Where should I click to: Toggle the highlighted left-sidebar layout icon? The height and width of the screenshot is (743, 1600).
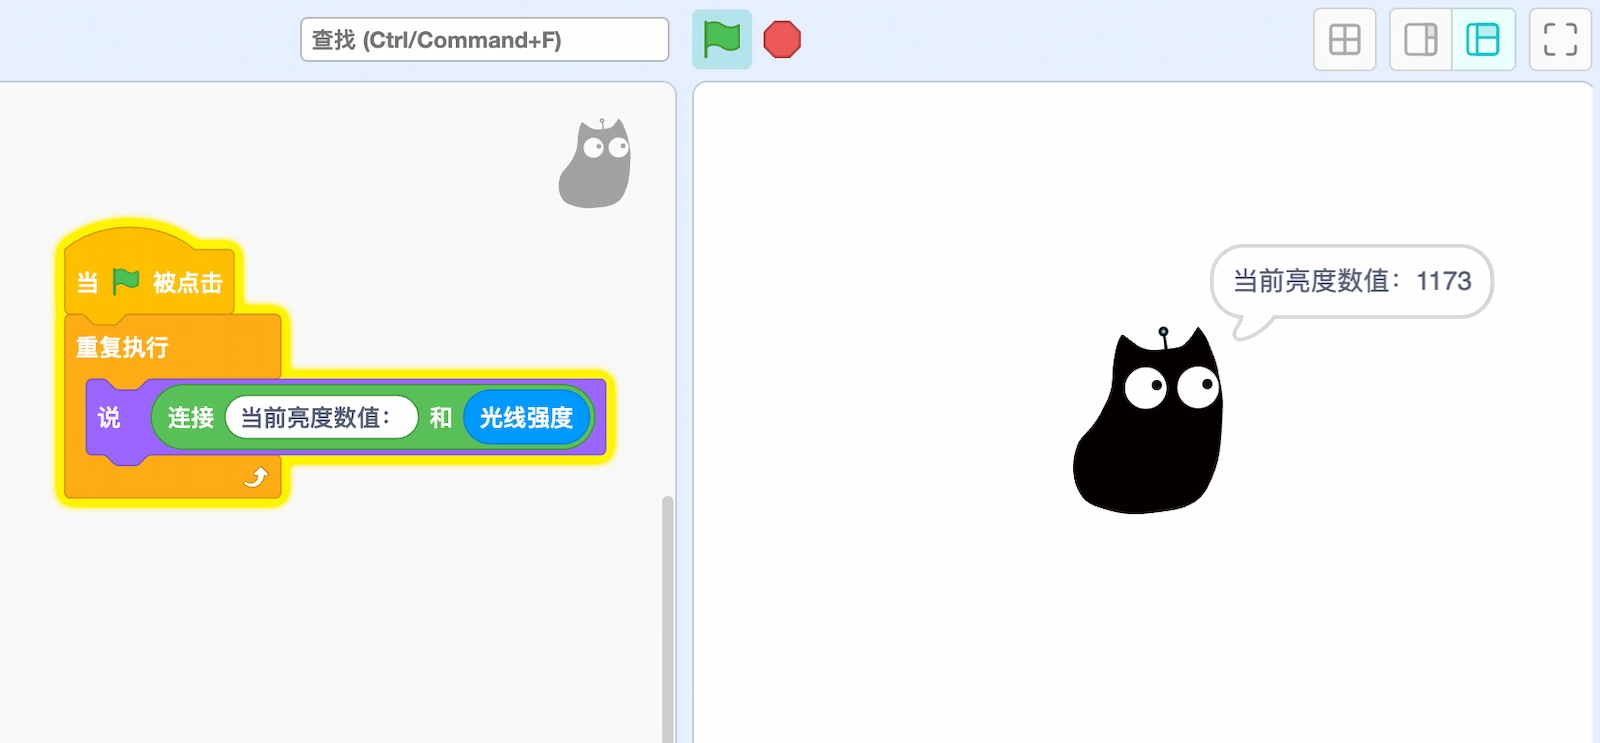1482,40
